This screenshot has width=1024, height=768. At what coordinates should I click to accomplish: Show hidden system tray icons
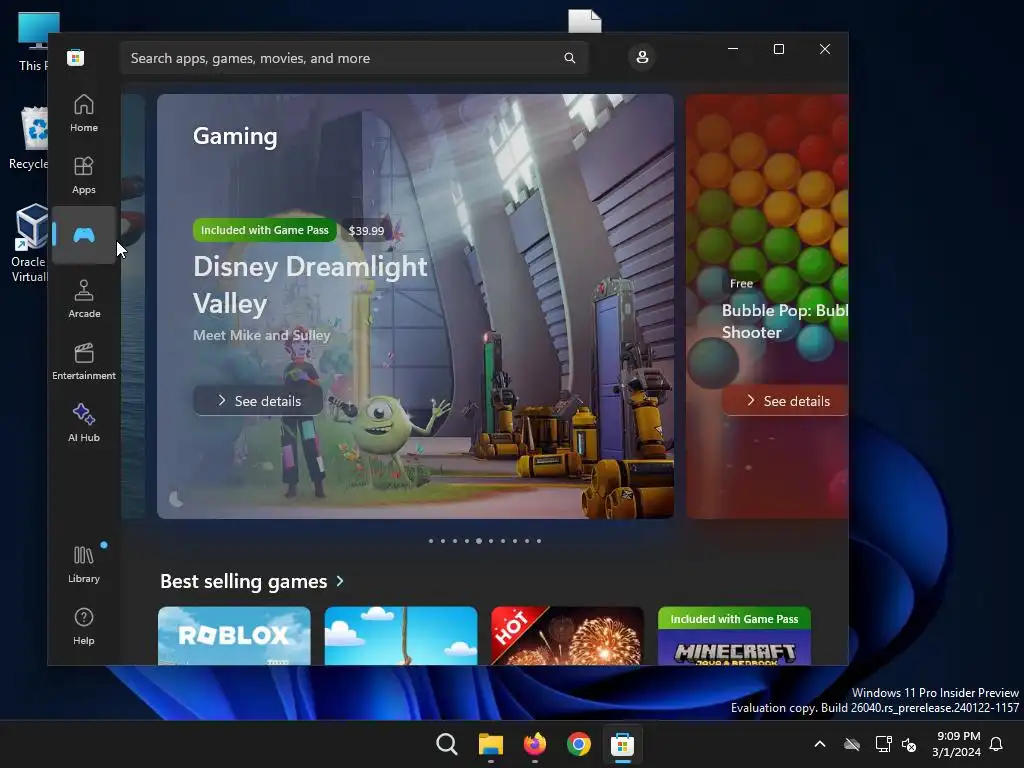coord(820,744)
